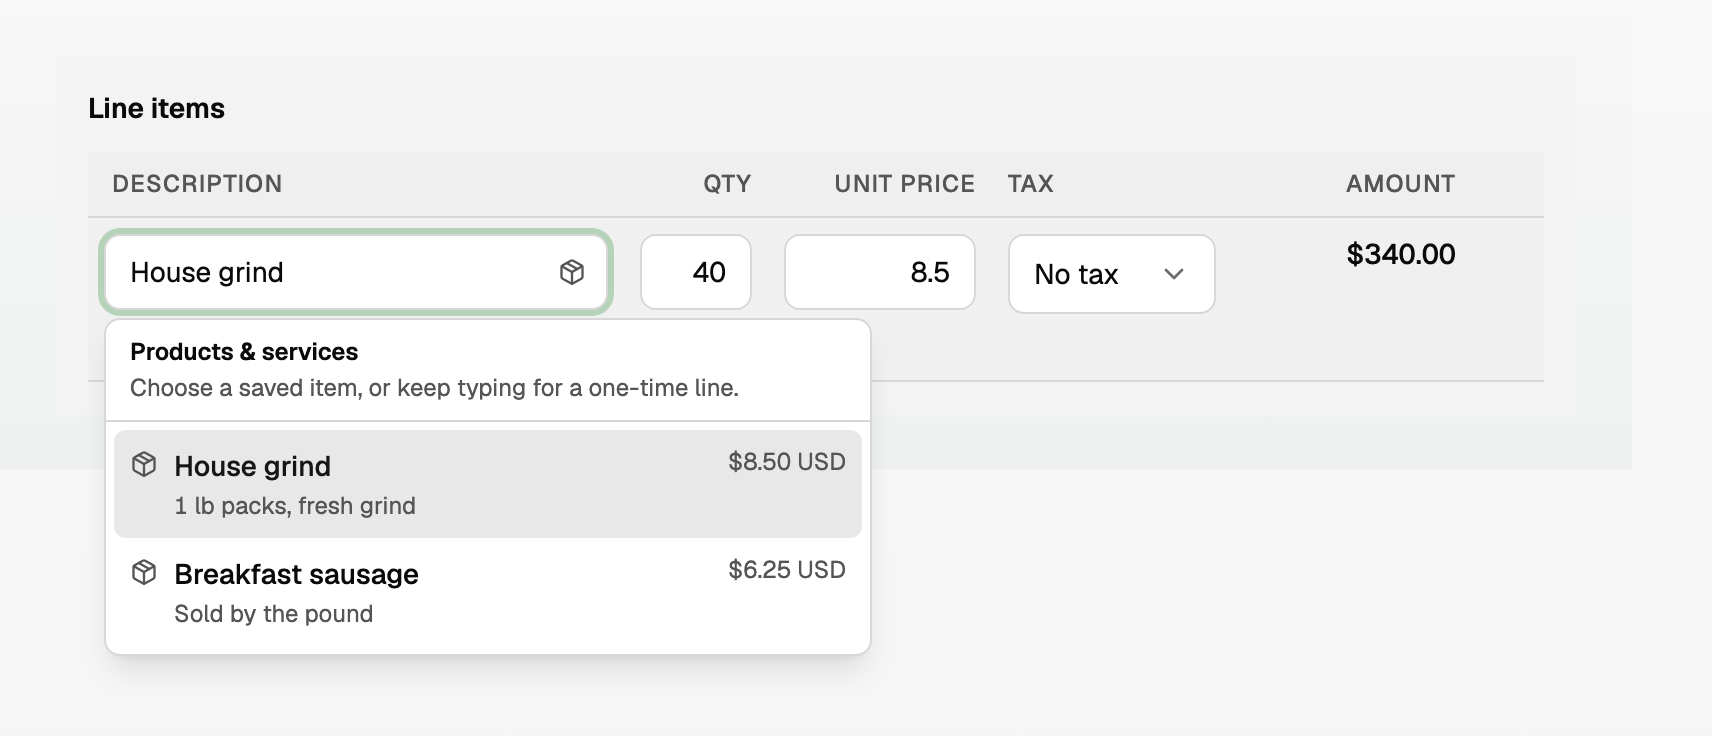Click the 'Choose a saved item' hint text

point(434,388)
